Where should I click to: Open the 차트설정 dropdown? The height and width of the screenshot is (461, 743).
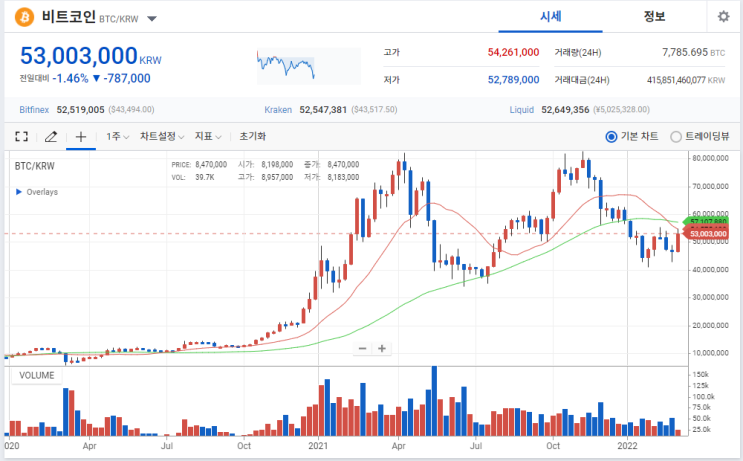[162, 136]
